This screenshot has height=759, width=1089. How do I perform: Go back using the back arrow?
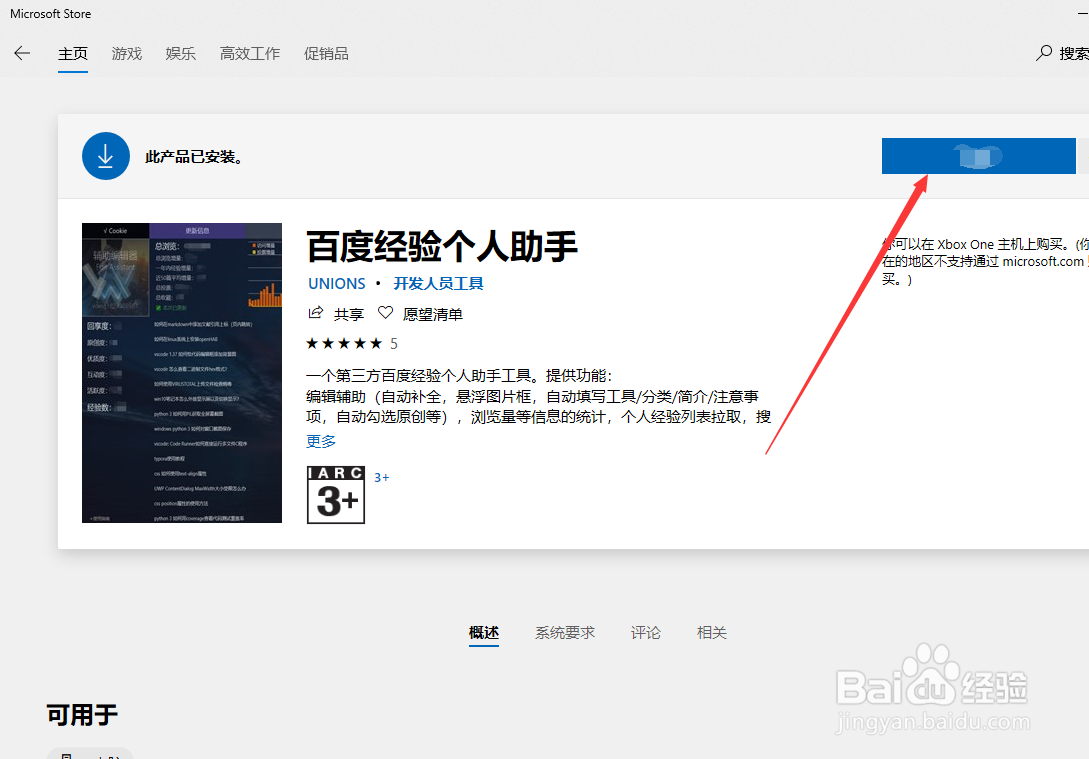[22, 53]
